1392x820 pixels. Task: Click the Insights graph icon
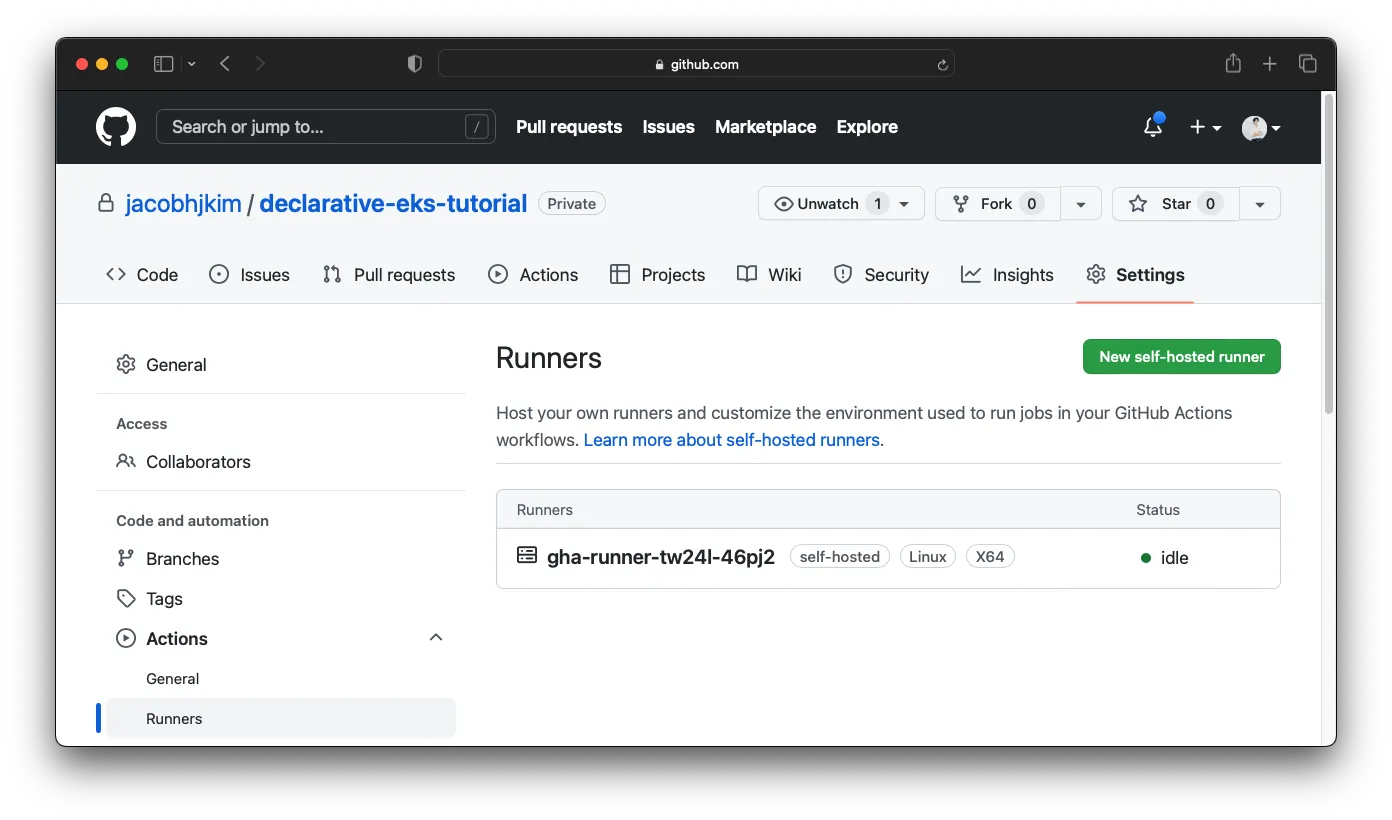click(971, 274)
